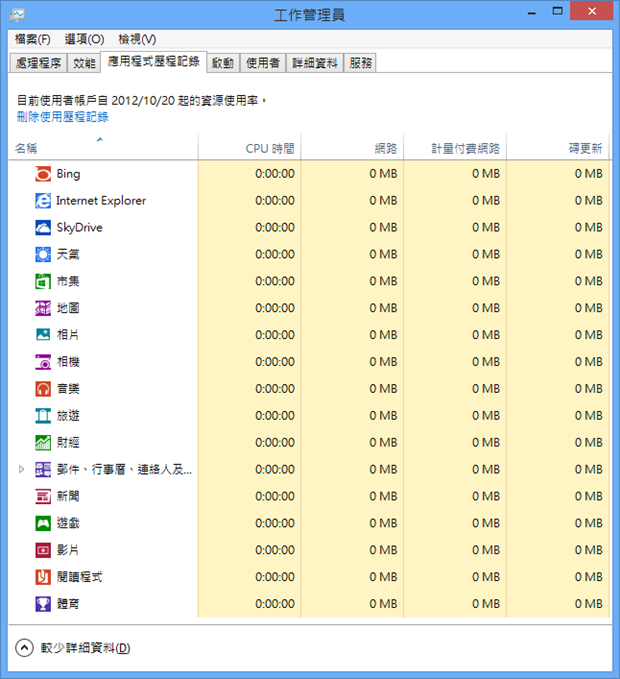The width and height of the screenshot is (620, 679).
Task: Click the SkyDrive cloud icon
Action: (x=43, y=227)
